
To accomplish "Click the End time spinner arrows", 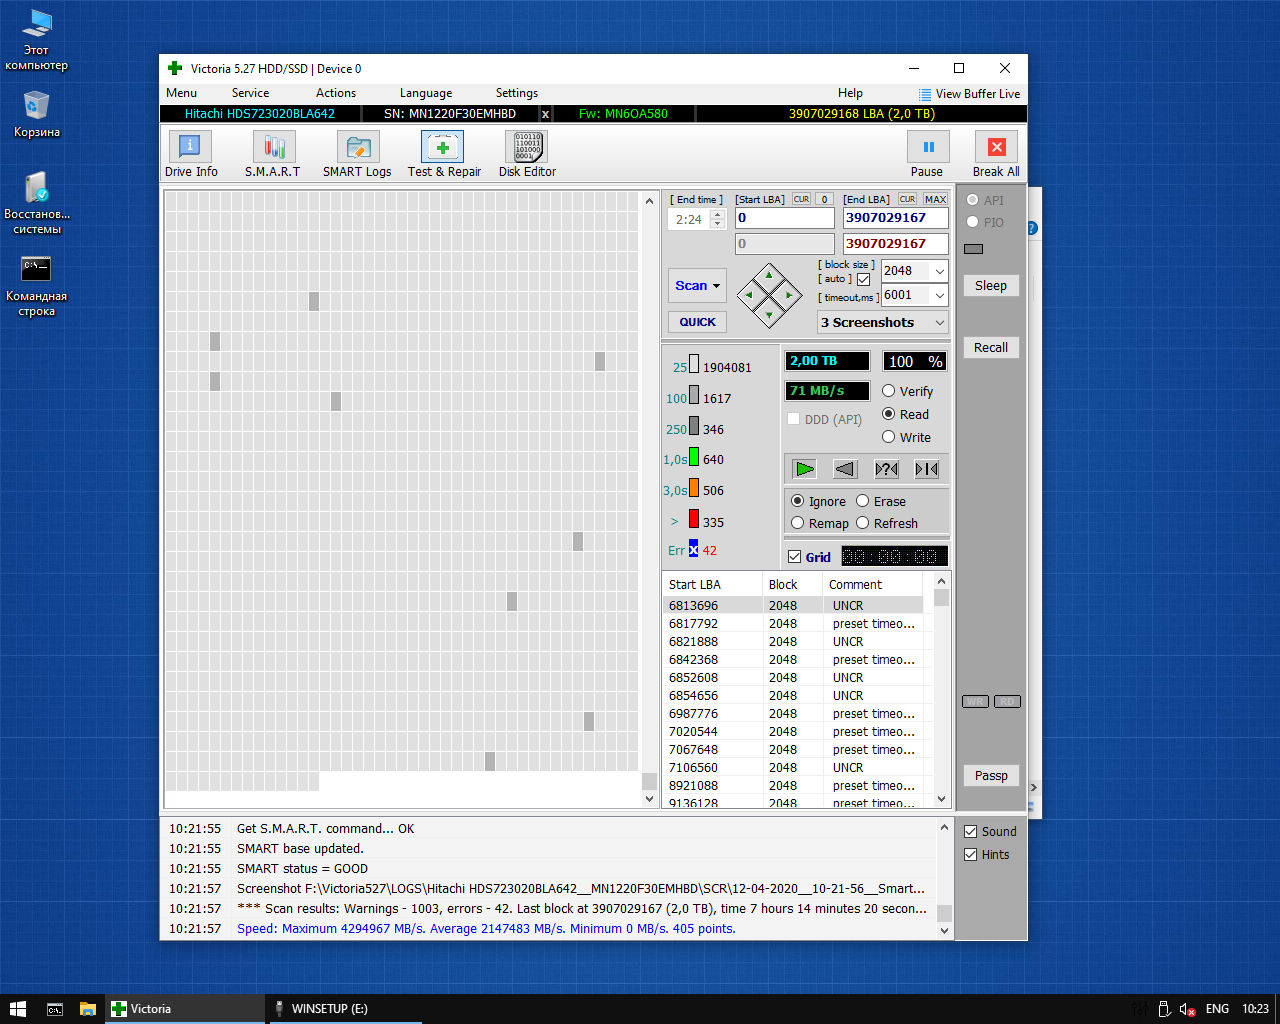I will [x=717, y=219].
